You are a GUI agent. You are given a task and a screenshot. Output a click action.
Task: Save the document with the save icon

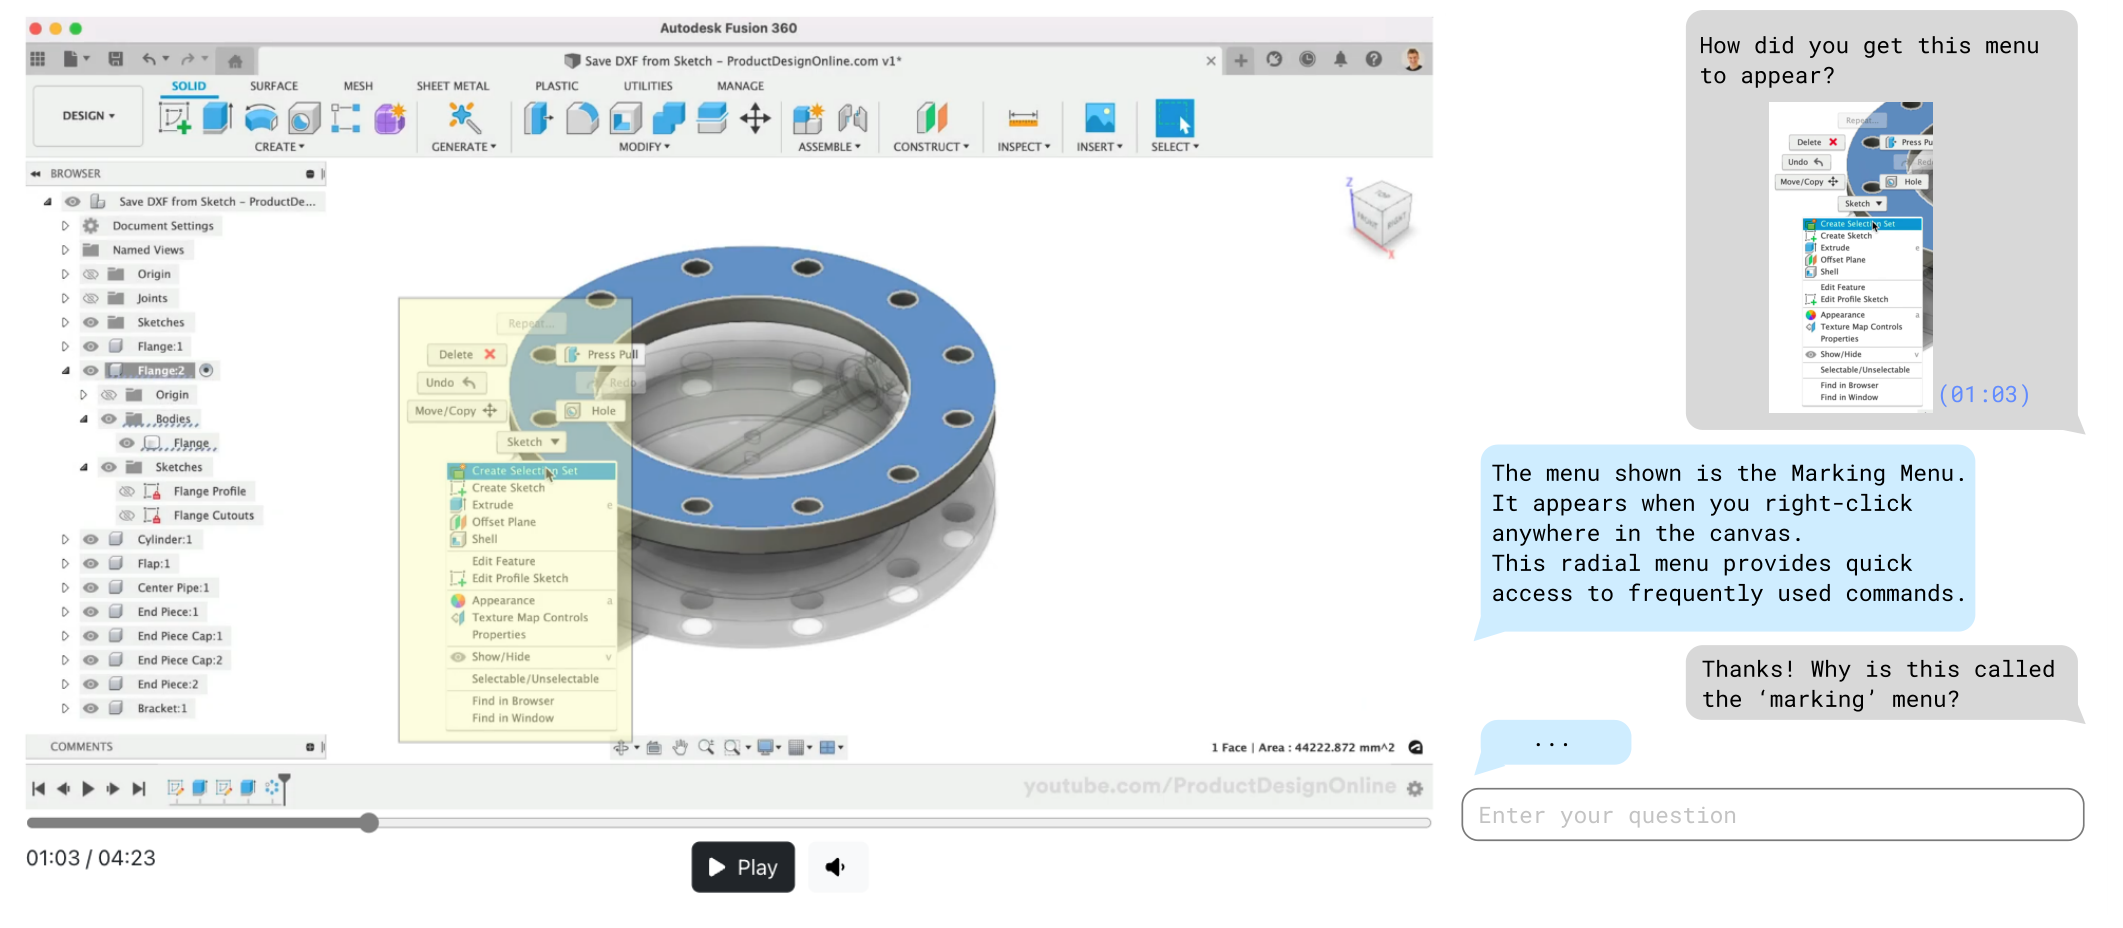[116, 59]
